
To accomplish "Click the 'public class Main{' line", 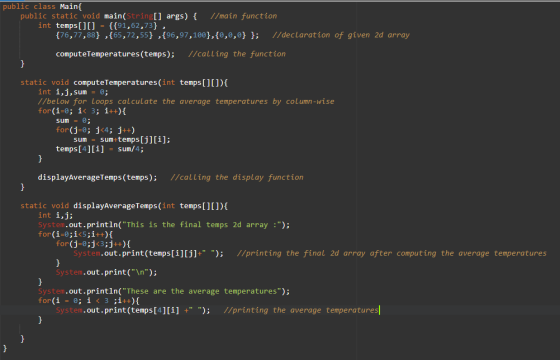I will (42, 6).
